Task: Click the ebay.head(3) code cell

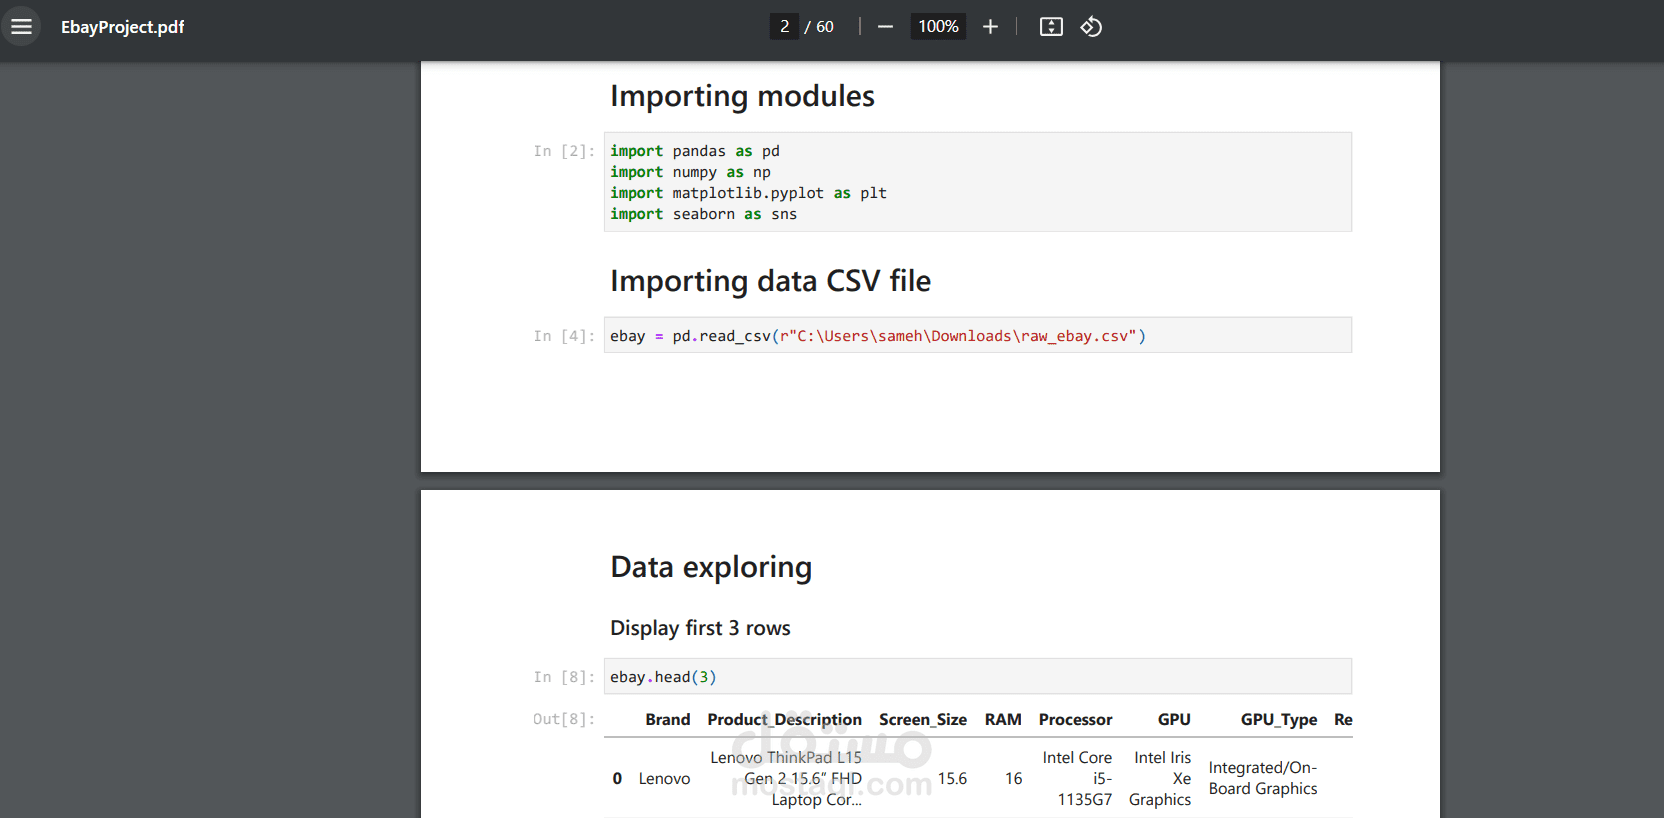Action: (663, 677)
